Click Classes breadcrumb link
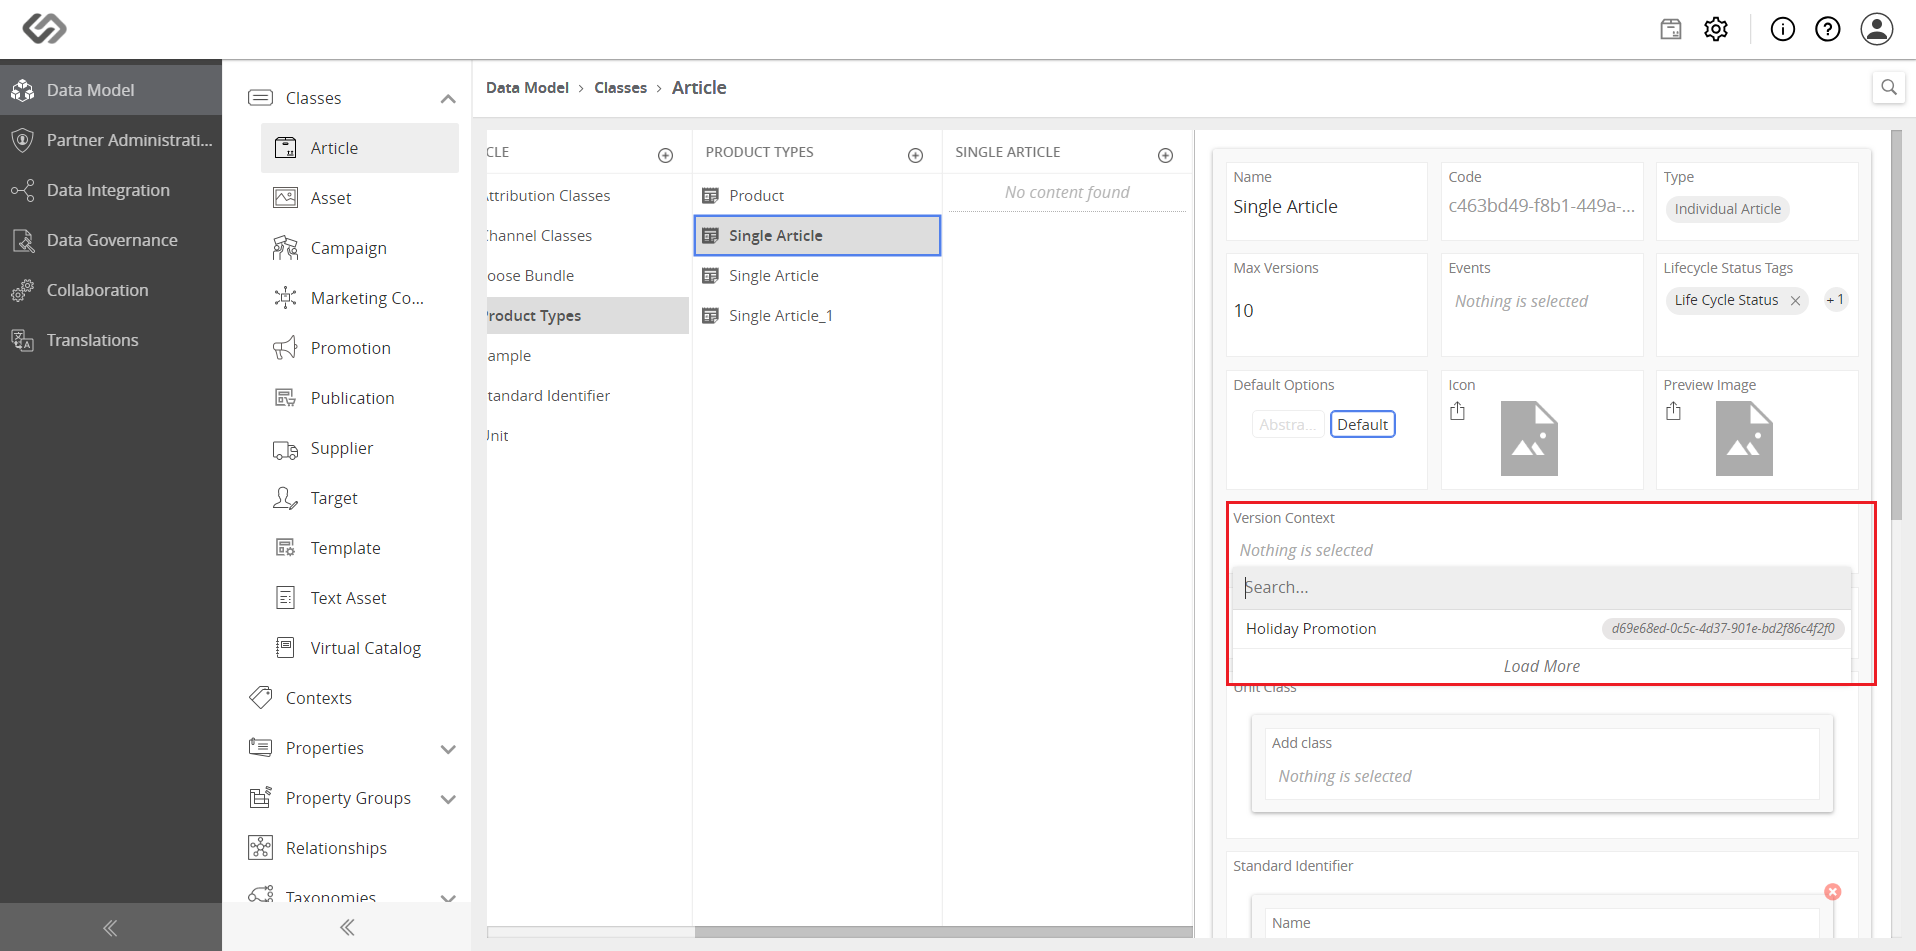Image resolution: width=1916 pixels, height=951 pixels. click(x=620, y=88)
